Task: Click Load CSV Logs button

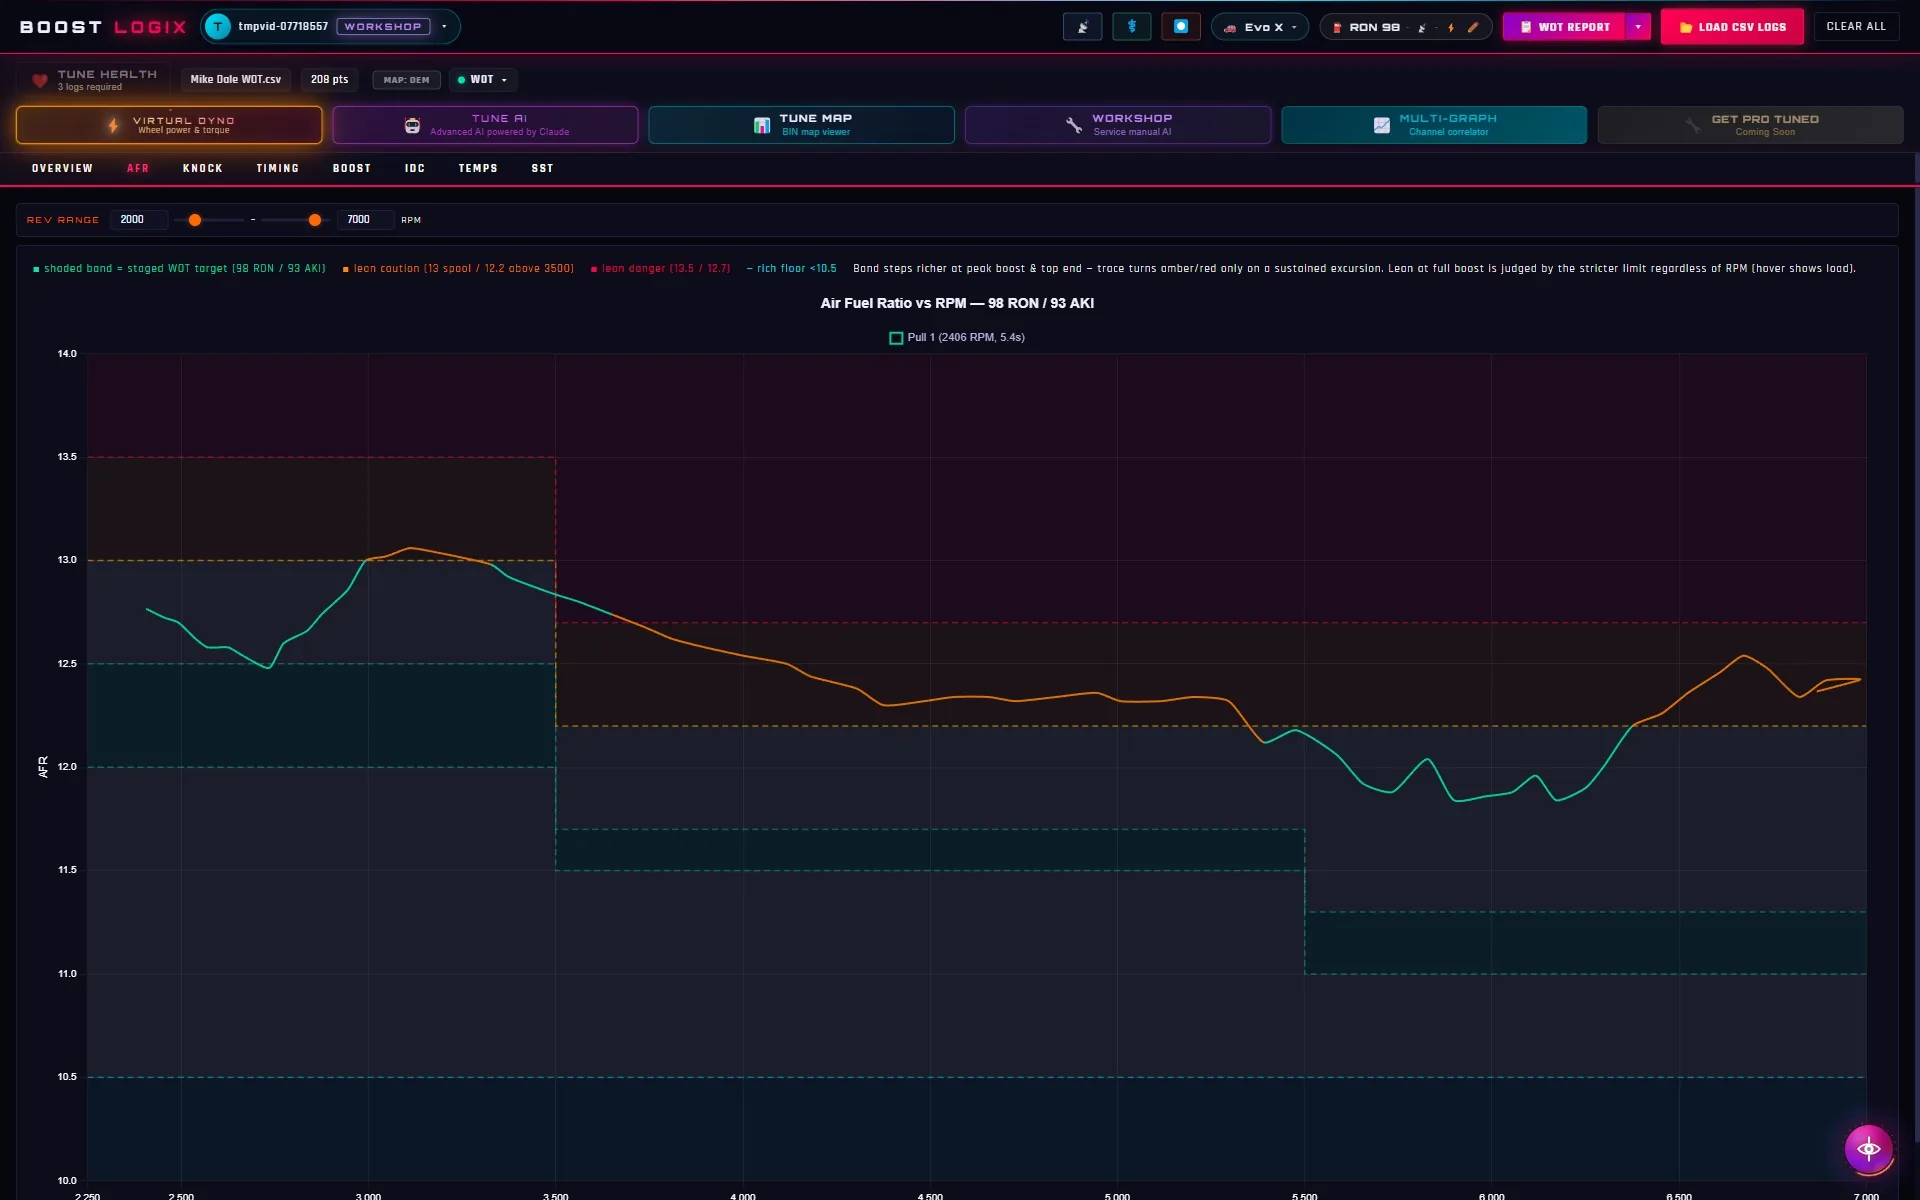Action: coord(1732,27)
